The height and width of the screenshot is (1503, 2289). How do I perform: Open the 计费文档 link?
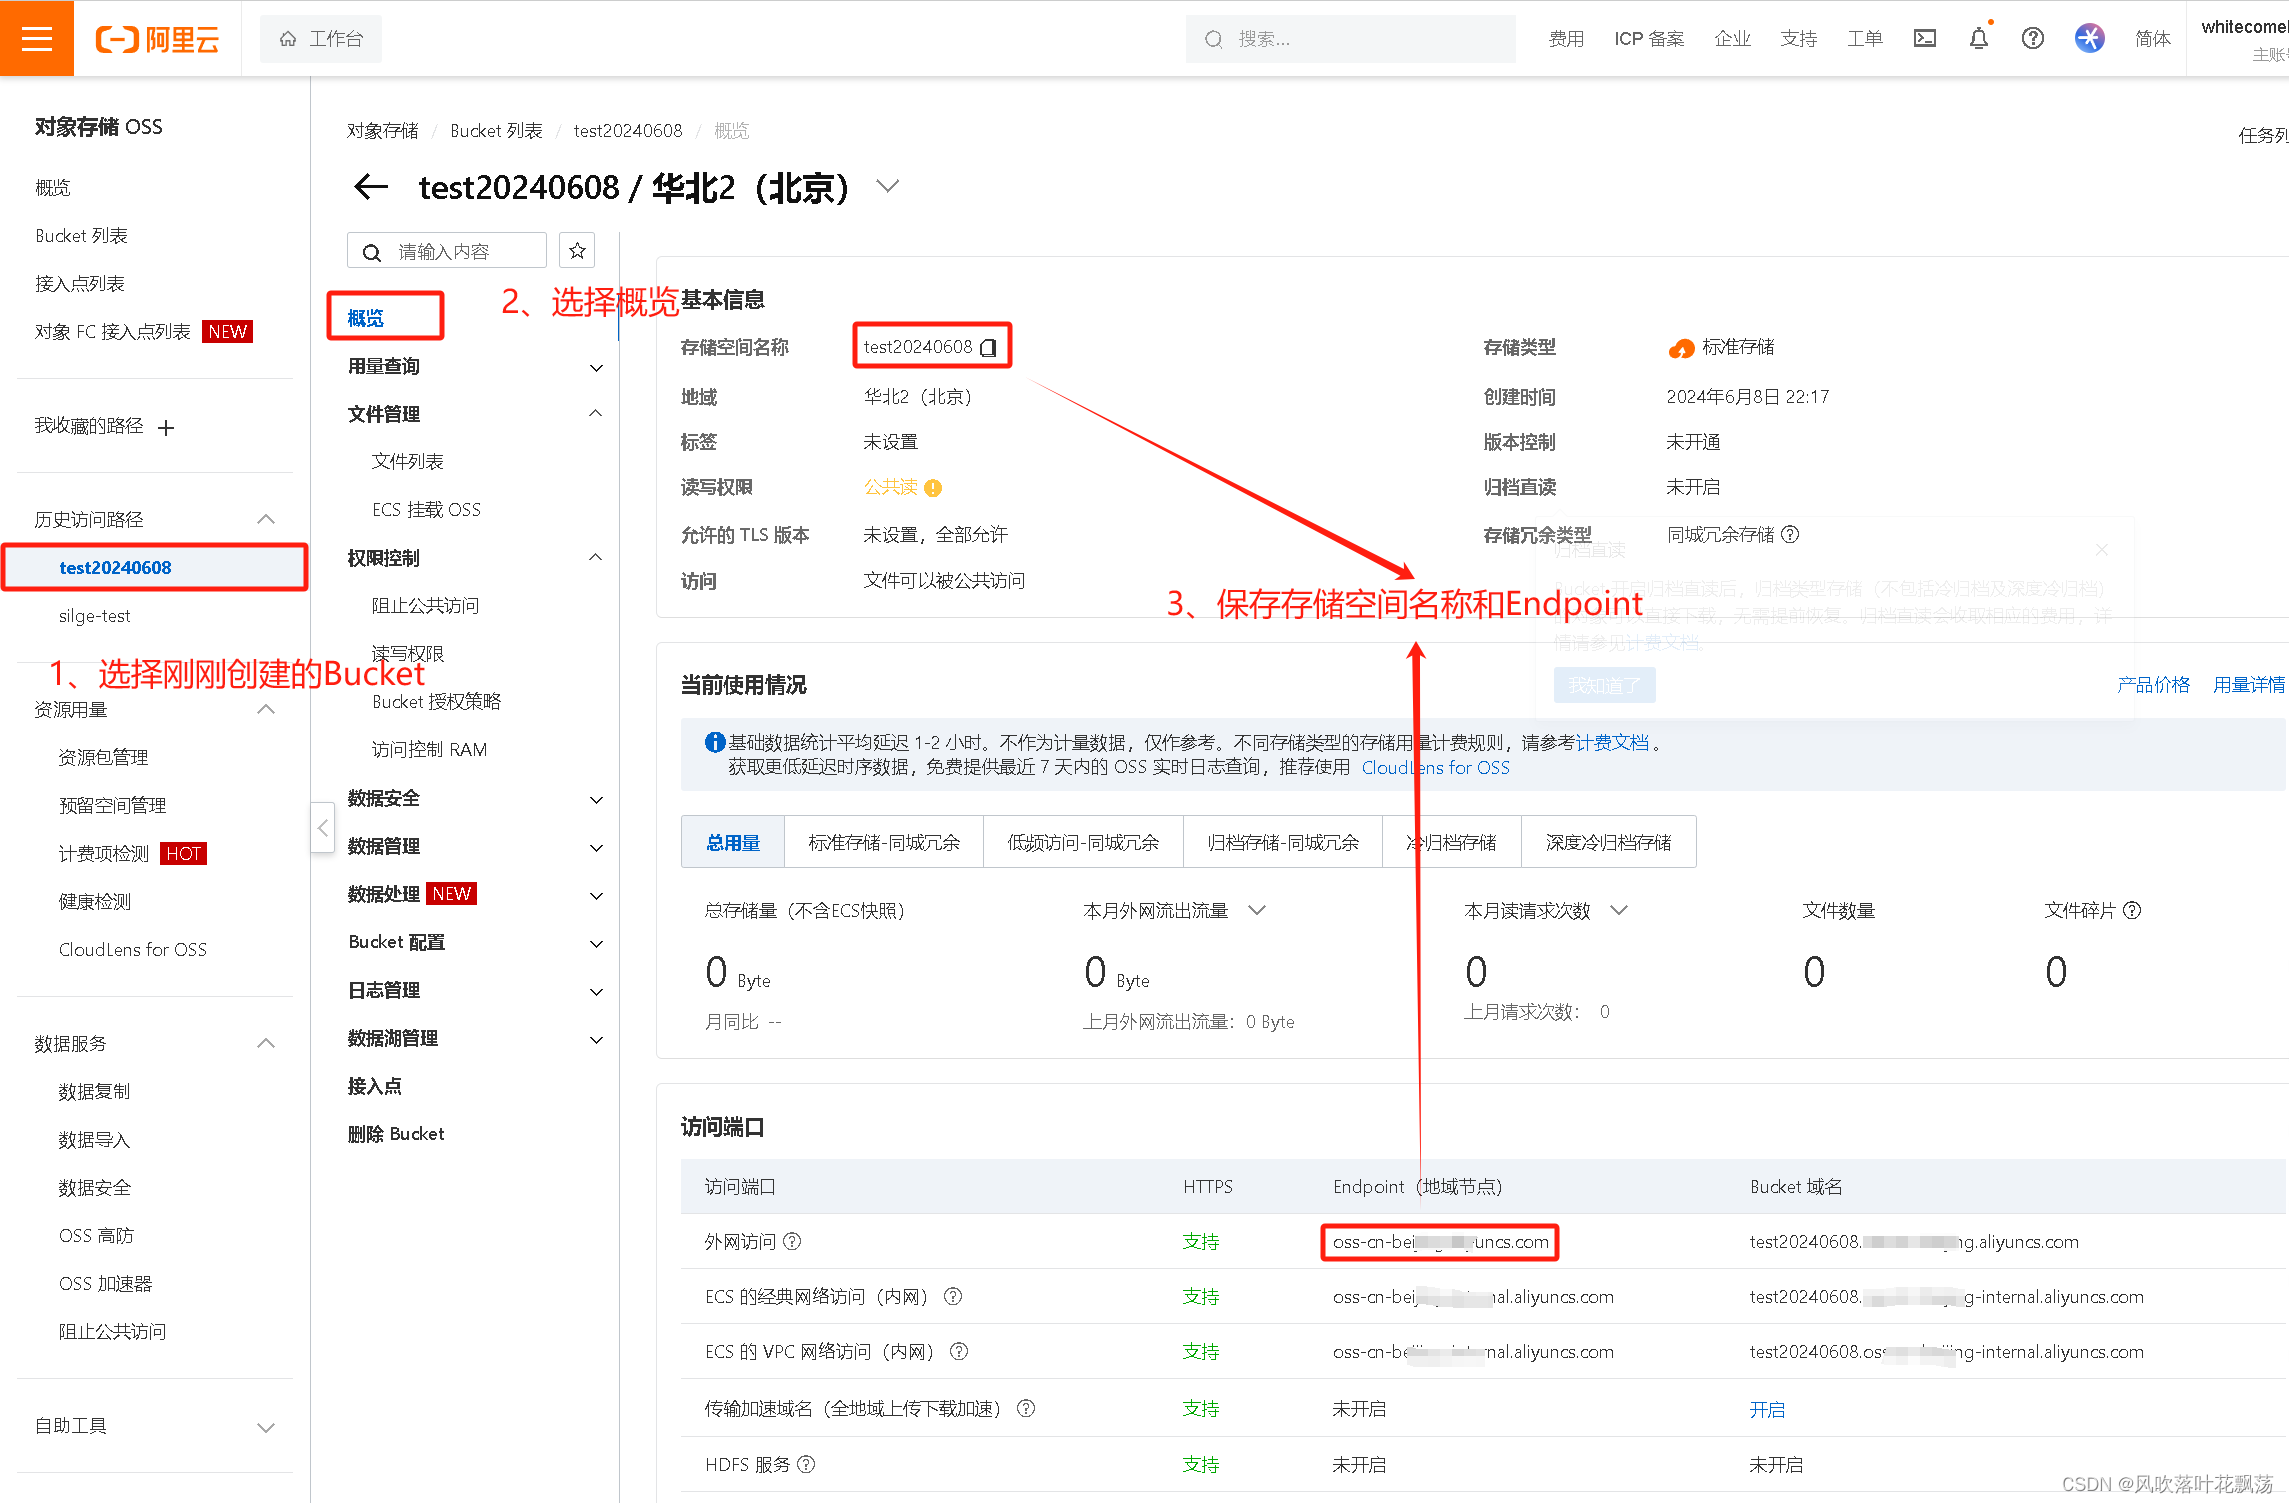click(x=1612, y=742)
